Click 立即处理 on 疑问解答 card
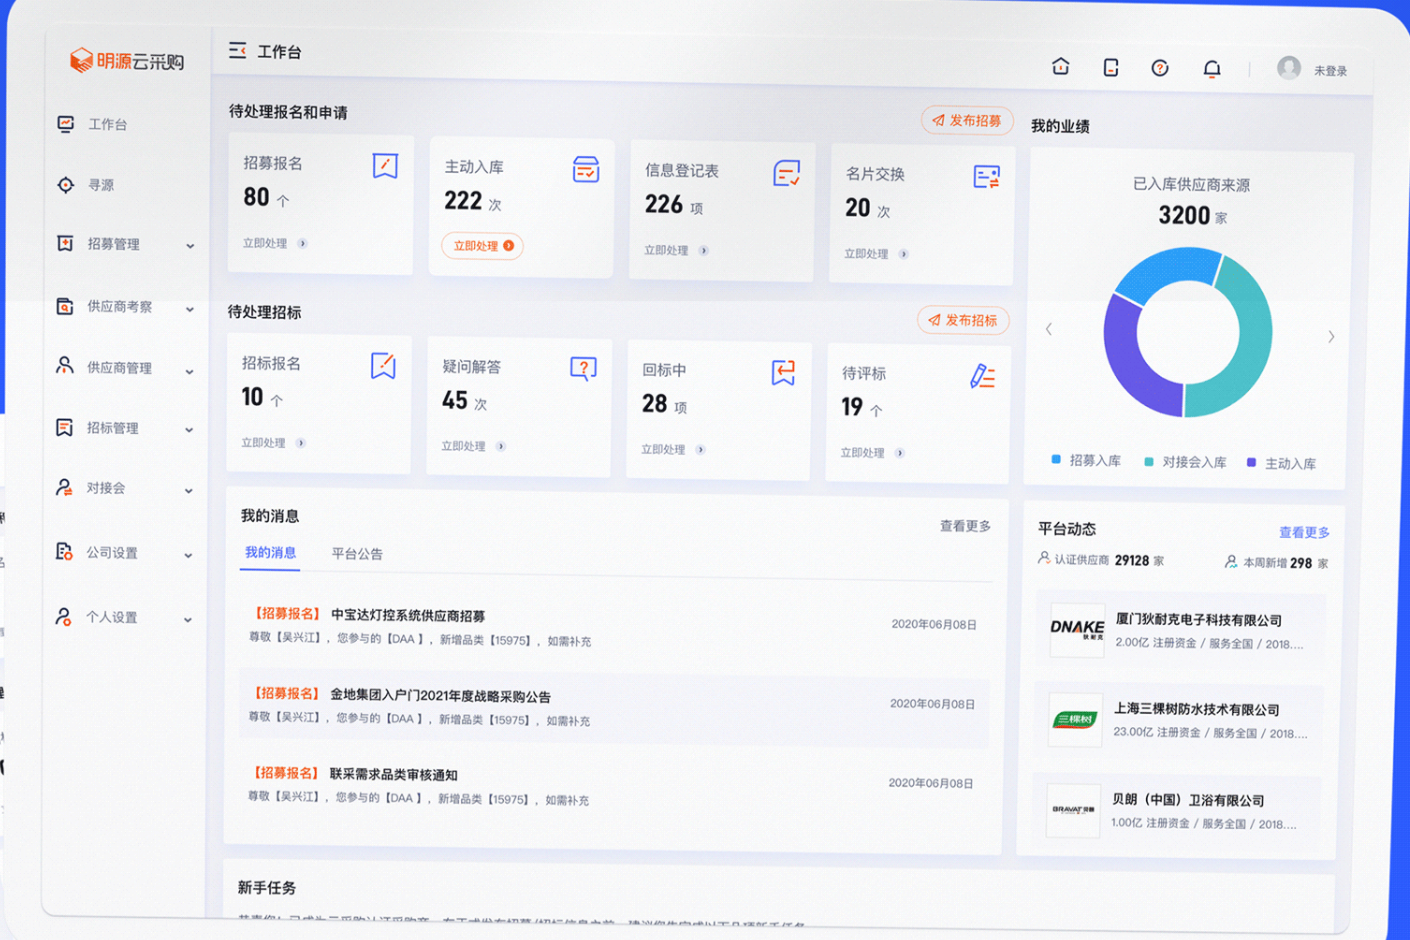Image resolution: width=1410 pixels, height=940 pixels. pos(473,446)
